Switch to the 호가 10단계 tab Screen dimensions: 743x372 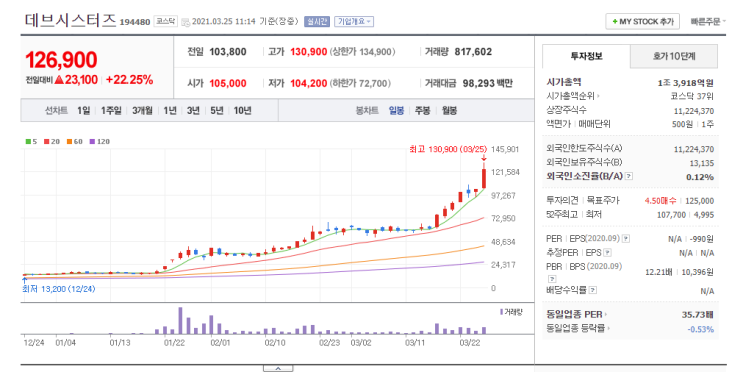click(x=674, y=56)
